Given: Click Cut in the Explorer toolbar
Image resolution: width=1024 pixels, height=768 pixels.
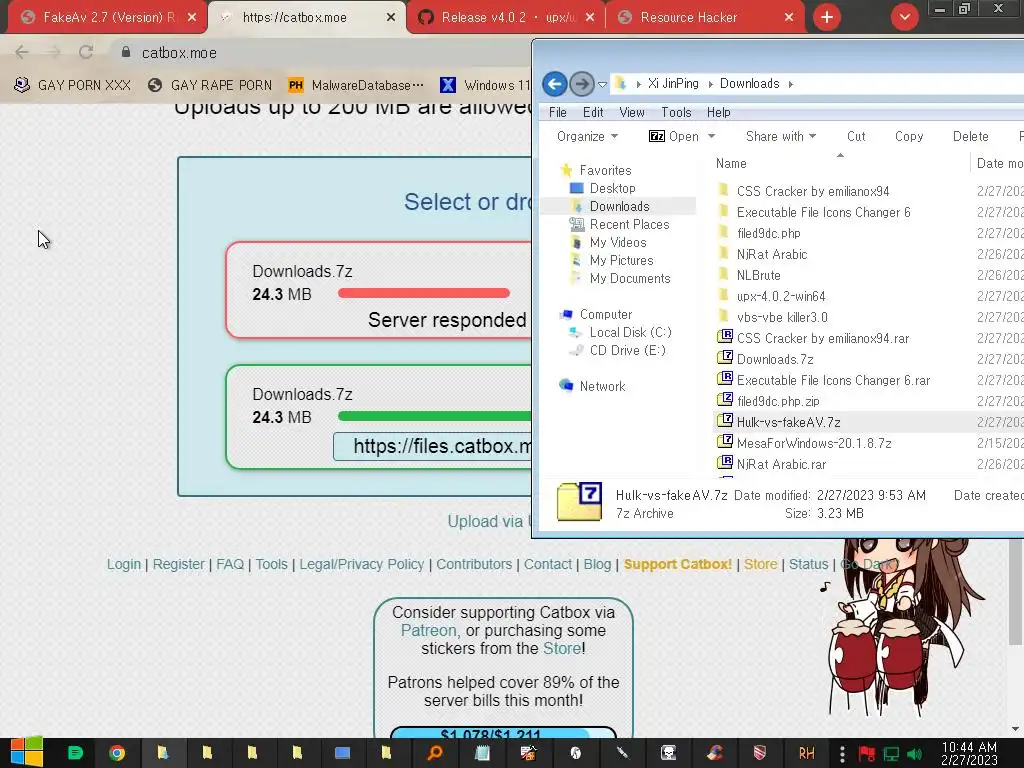Looking at the screenshot, I should pos(856,136).
